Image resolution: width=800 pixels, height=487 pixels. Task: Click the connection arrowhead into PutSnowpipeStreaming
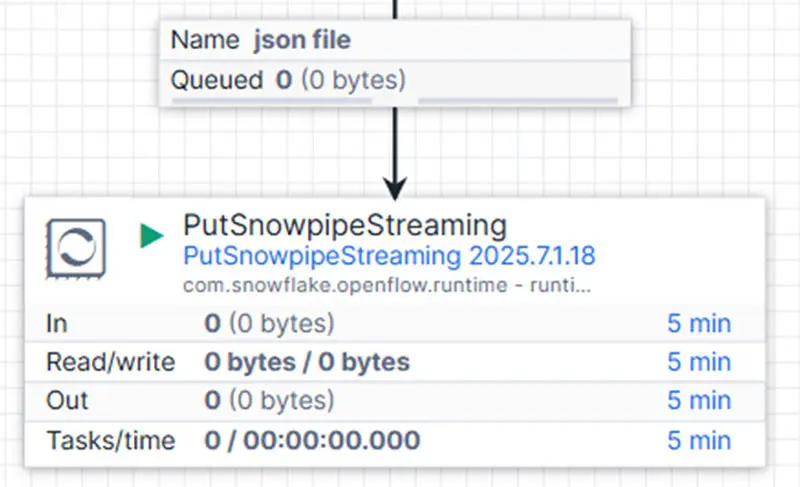(395, 189)
